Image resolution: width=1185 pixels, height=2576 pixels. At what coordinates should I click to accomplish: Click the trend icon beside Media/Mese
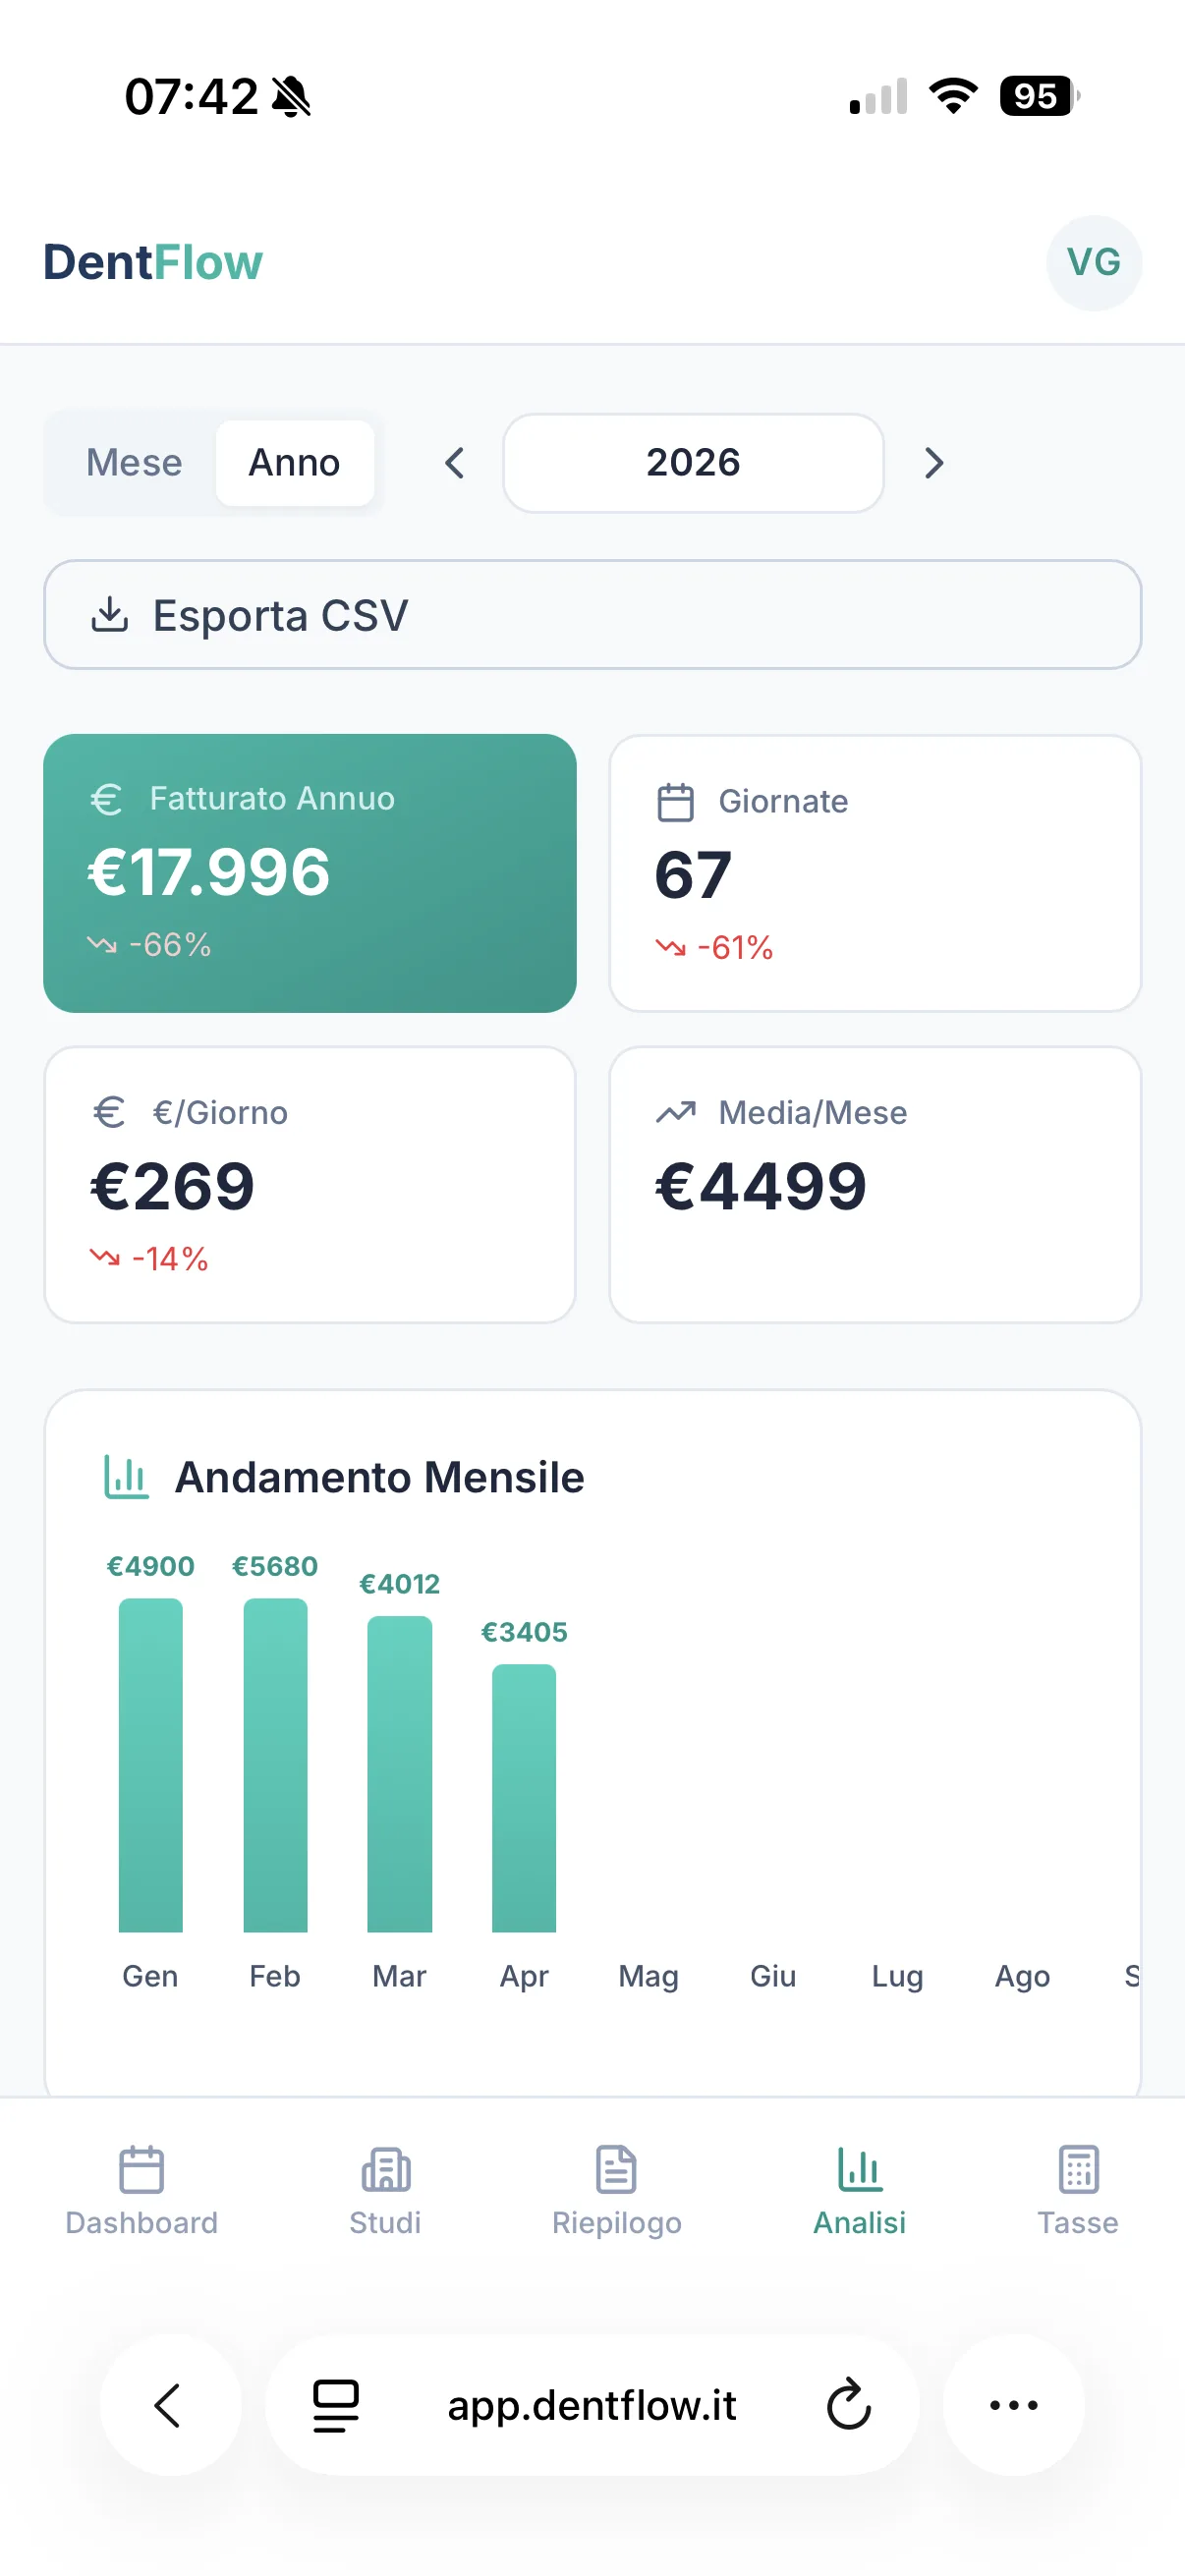click(675, 1112)
